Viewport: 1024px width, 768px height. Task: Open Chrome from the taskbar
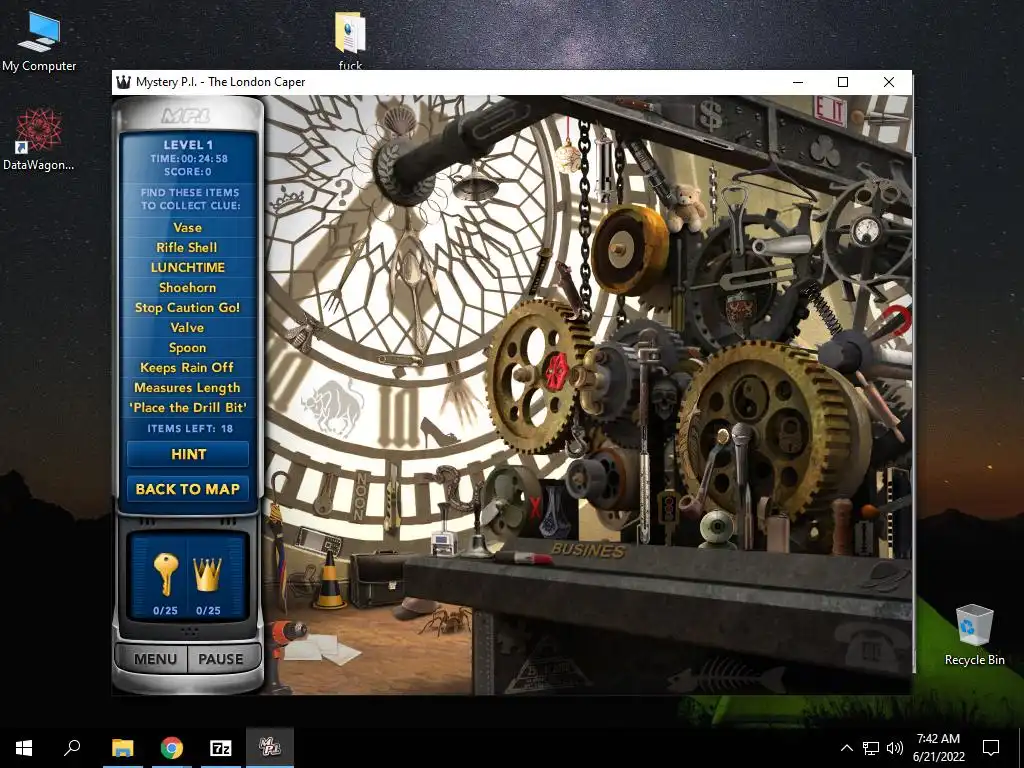(x=172, y=748)
